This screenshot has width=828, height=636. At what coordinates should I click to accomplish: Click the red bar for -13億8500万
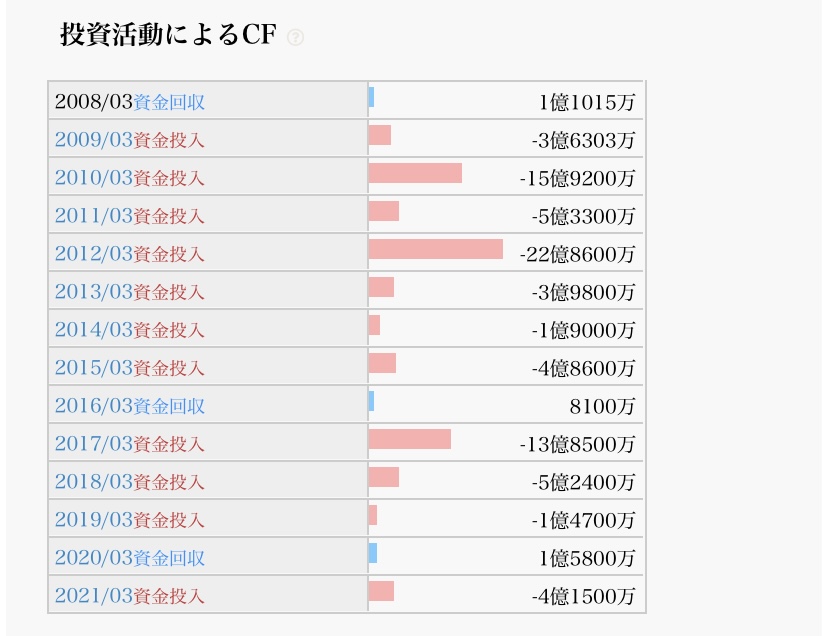pyautogui.click(x=410, y=439)
